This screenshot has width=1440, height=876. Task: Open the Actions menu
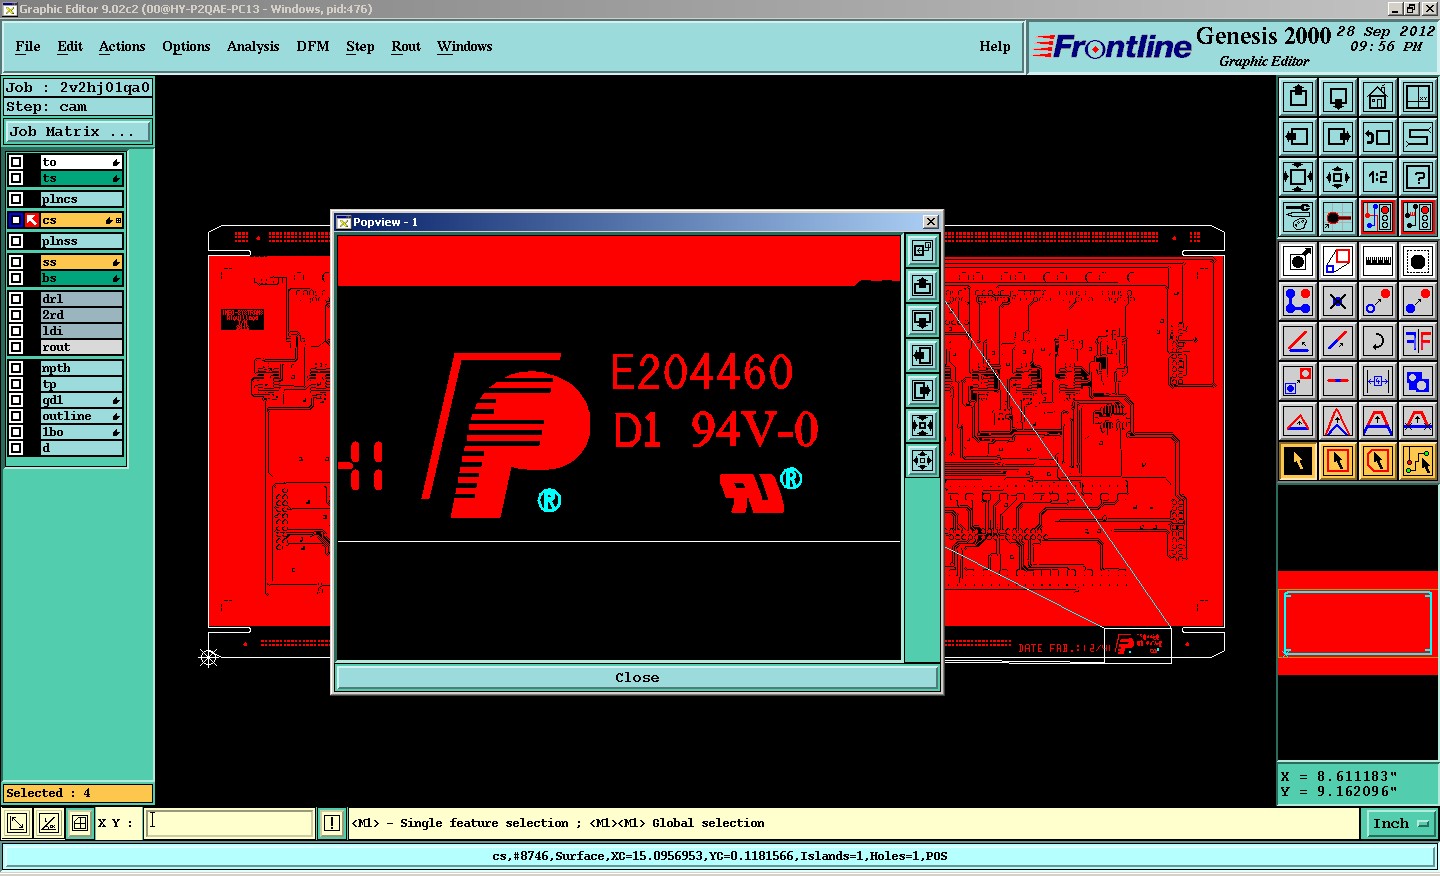click(x=122, y=47)
